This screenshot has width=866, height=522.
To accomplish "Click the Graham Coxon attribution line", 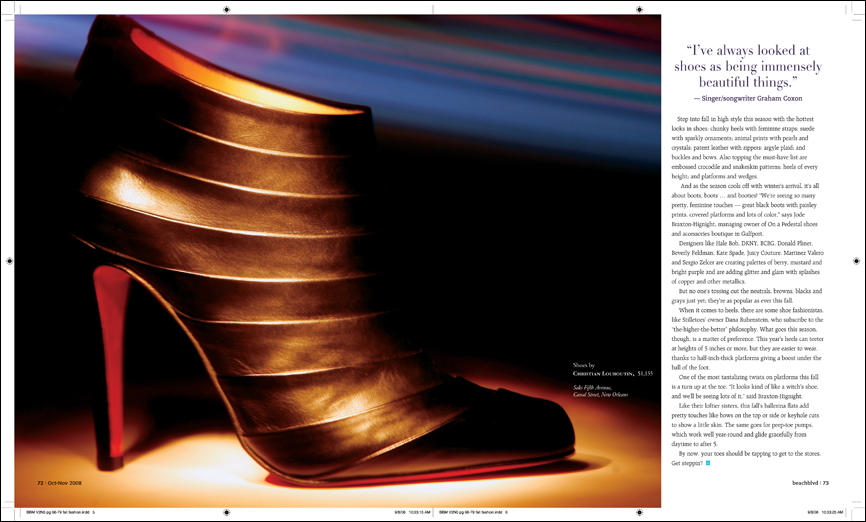I will pos(755,98).
